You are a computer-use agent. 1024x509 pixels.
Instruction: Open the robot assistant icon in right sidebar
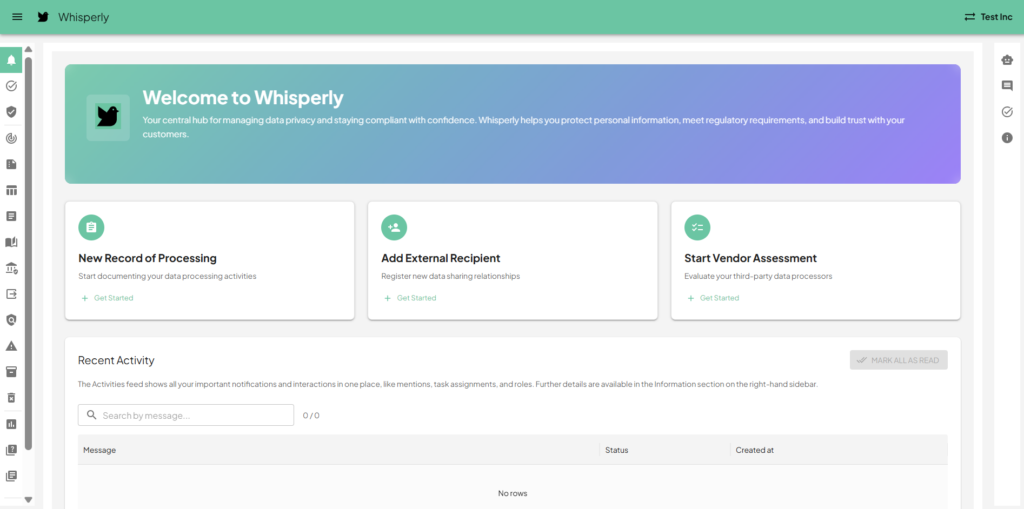pyautogui.click(x=1007, y=59)
